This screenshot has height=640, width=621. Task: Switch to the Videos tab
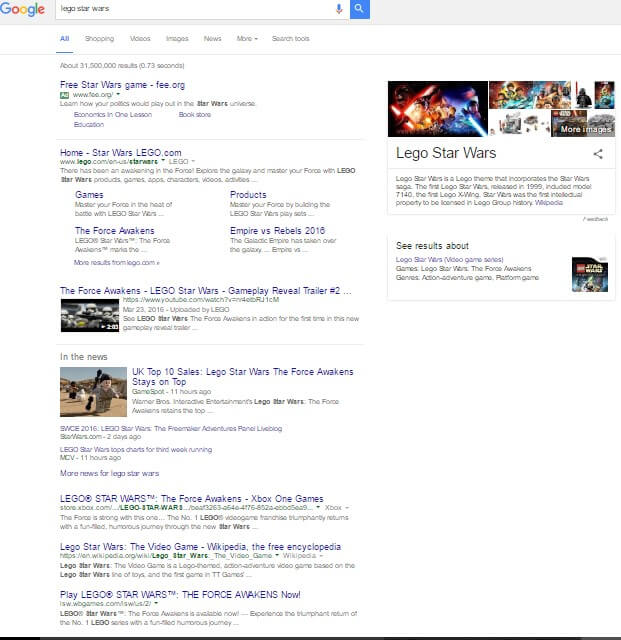(140, 39)
